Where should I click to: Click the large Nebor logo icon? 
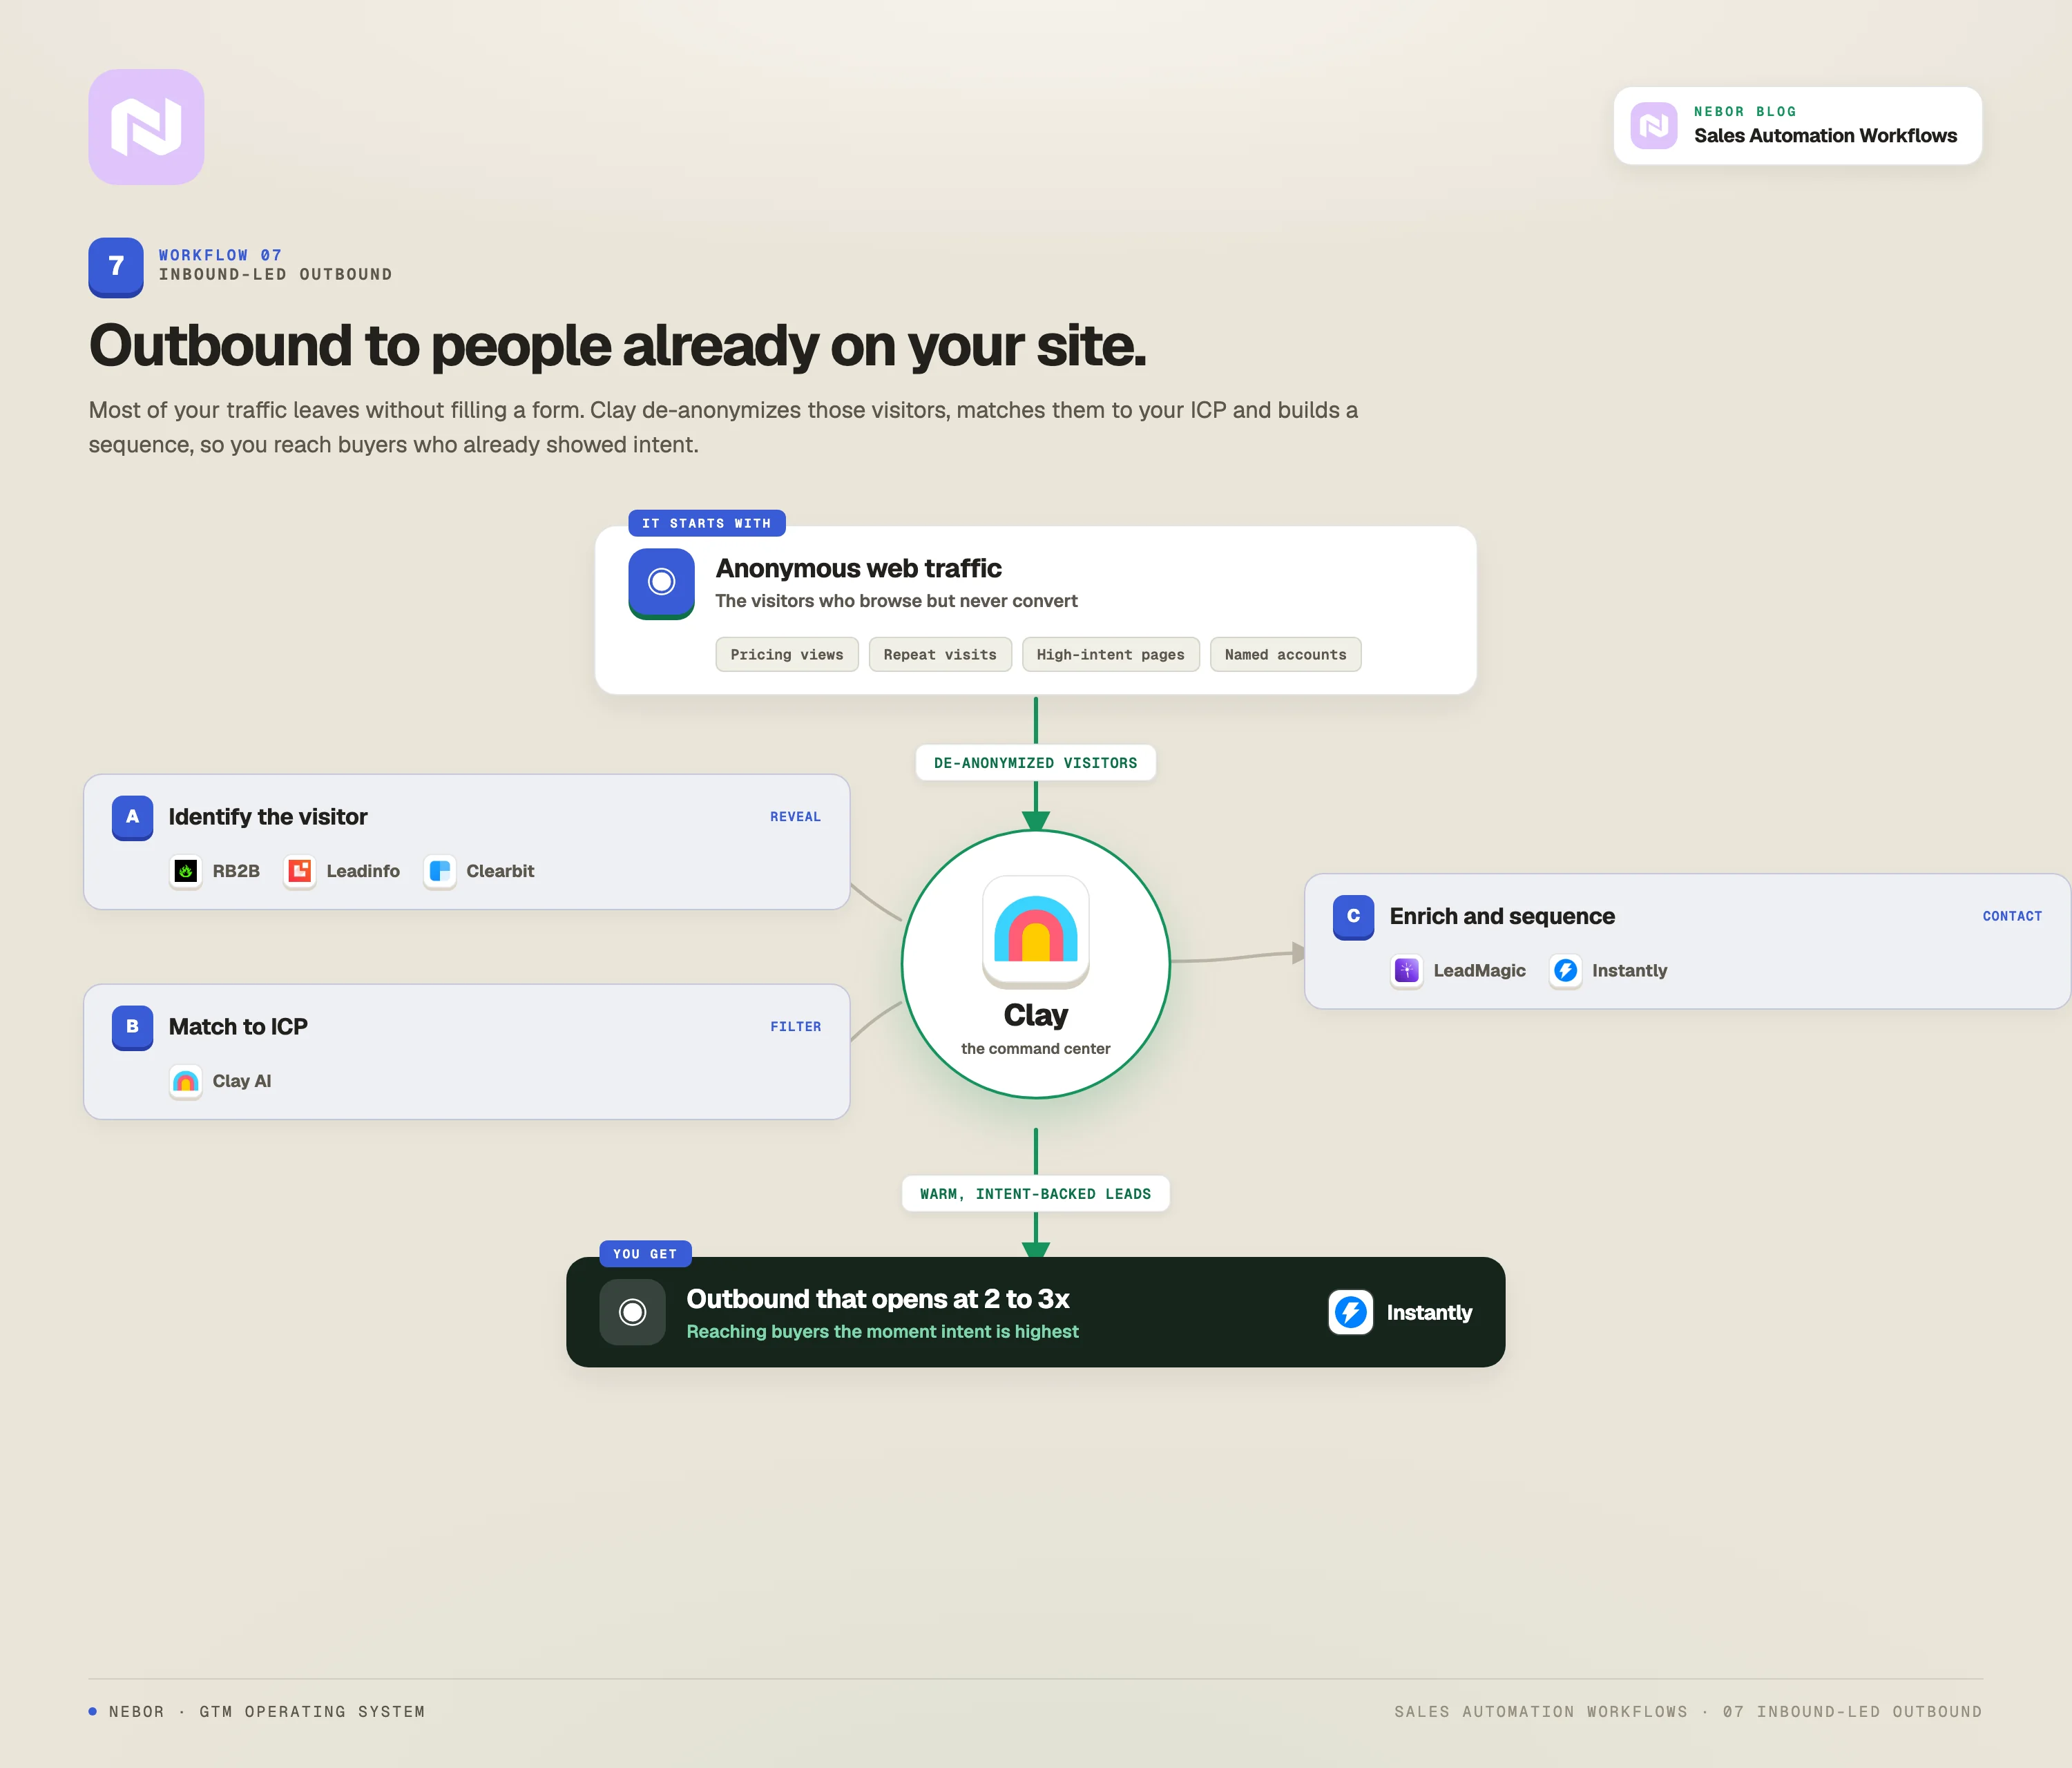[x=146, y=127]
